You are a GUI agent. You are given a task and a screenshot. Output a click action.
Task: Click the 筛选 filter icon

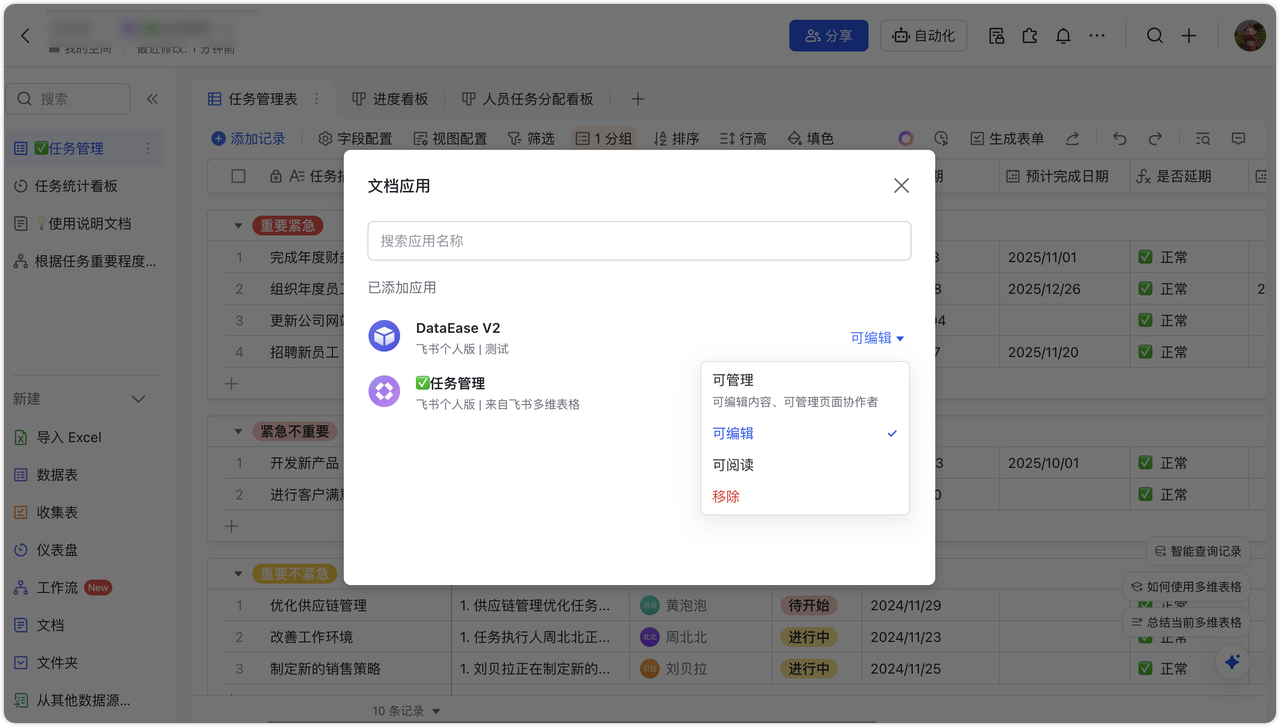click(515, 138)
